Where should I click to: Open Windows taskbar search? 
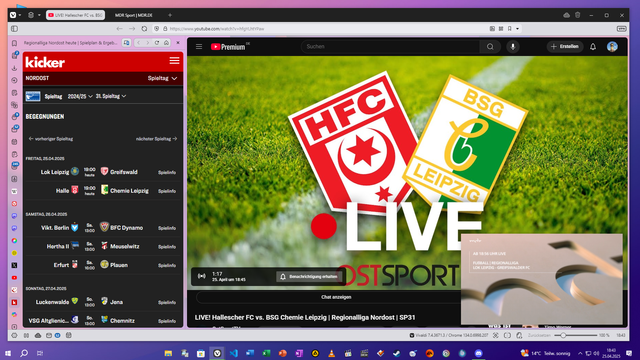point(24,353)
